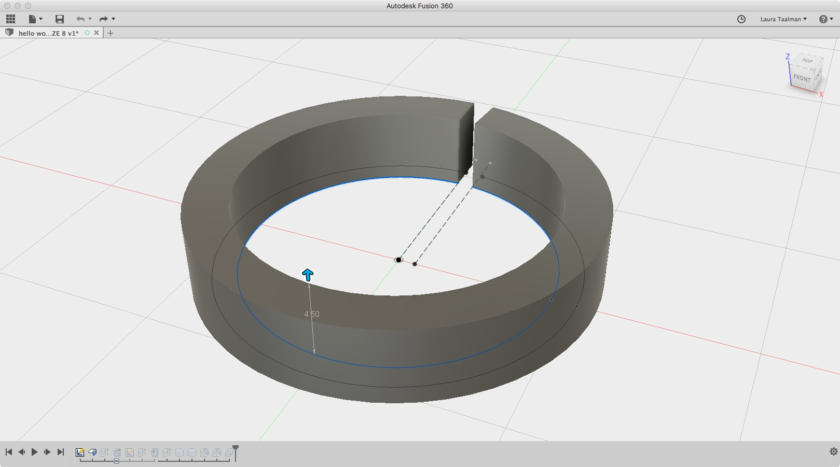840x467 pixels.
Task: Undo the last action
Action: pyautogui.click(x=80, y=19)
